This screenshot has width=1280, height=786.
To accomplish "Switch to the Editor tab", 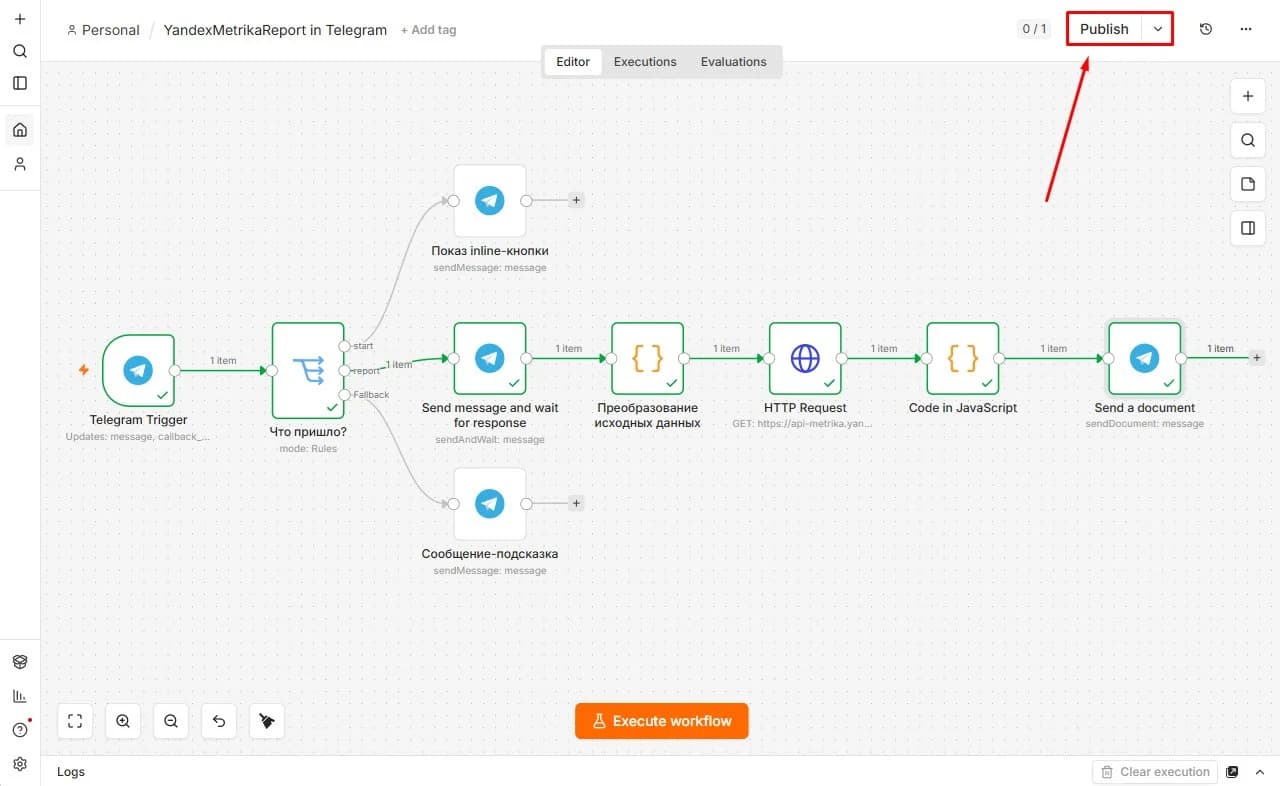I will 573,62.
